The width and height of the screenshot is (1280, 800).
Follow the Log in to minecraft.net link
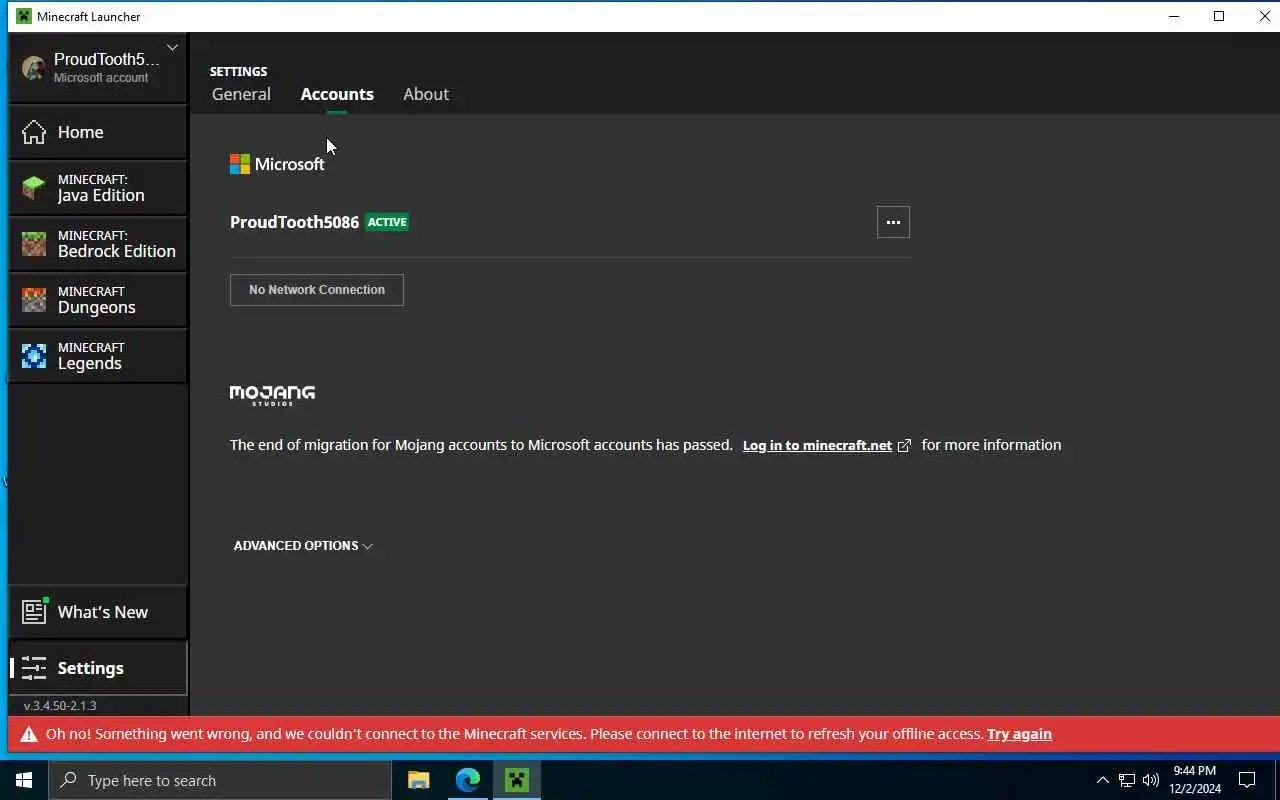pyautogui.click(x=817, y=445)
